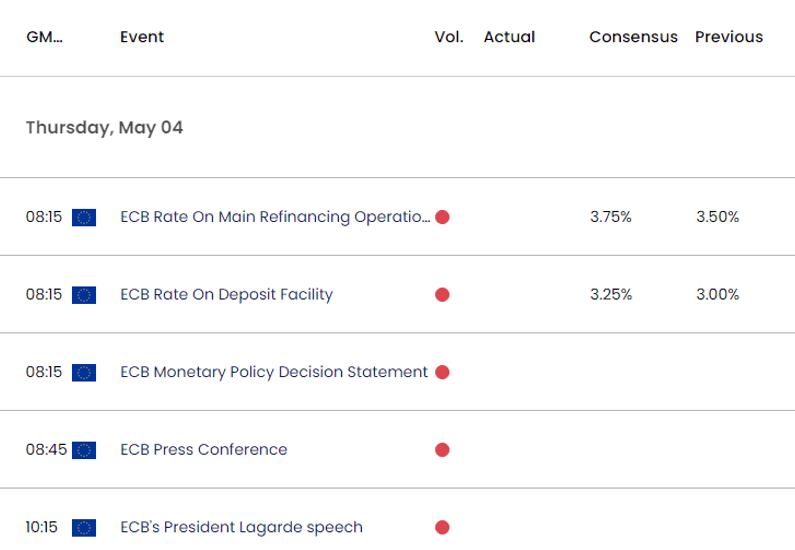
Task: Click EU flag beside ECB Deposit Facility
Action: (x=84, y=295)
